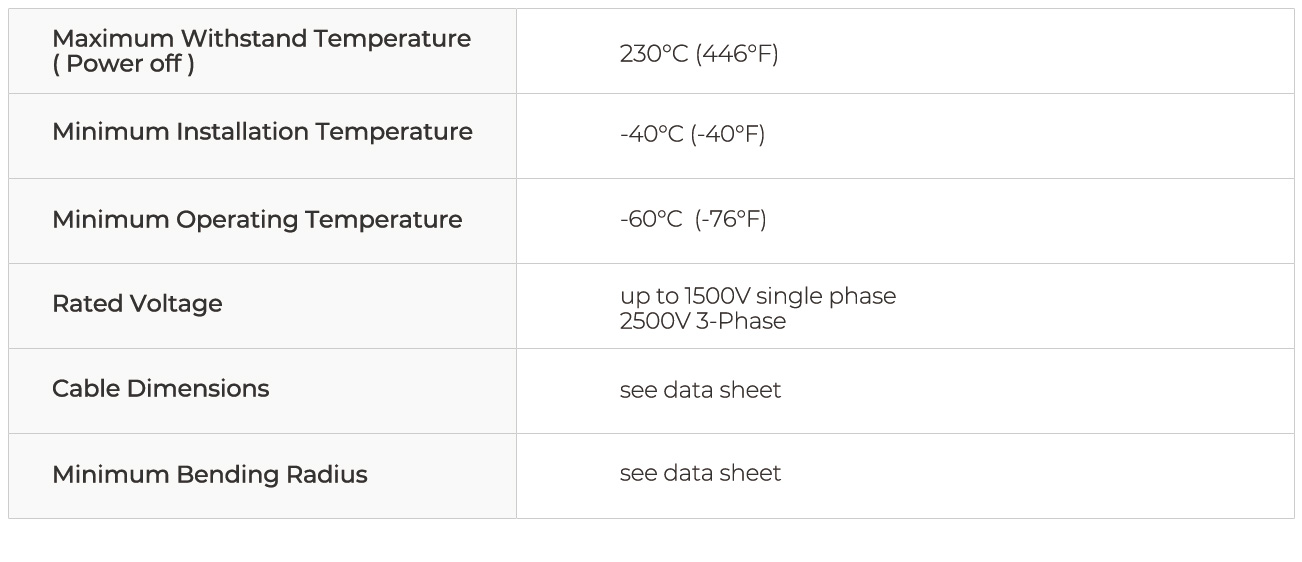This screenshot has height=562, width=1302.
Task: Open "see data sheet" for Cable Dimensions
Action: [700, 390]
